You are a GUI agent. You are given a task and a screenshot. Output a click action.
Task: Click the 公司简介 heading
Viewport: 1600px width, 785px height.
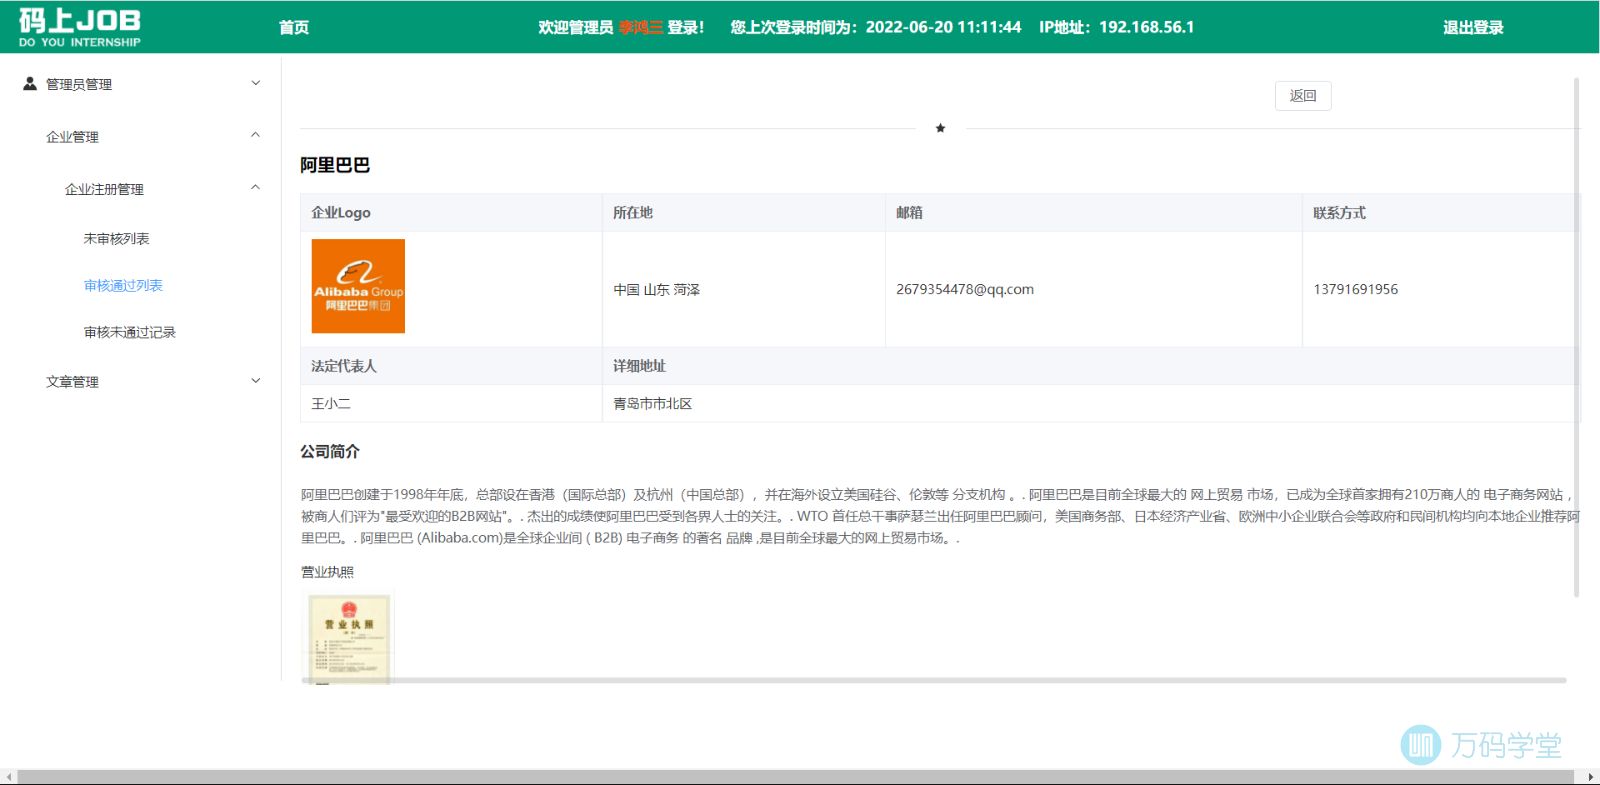pyautogui.click(x=330, y=452)
